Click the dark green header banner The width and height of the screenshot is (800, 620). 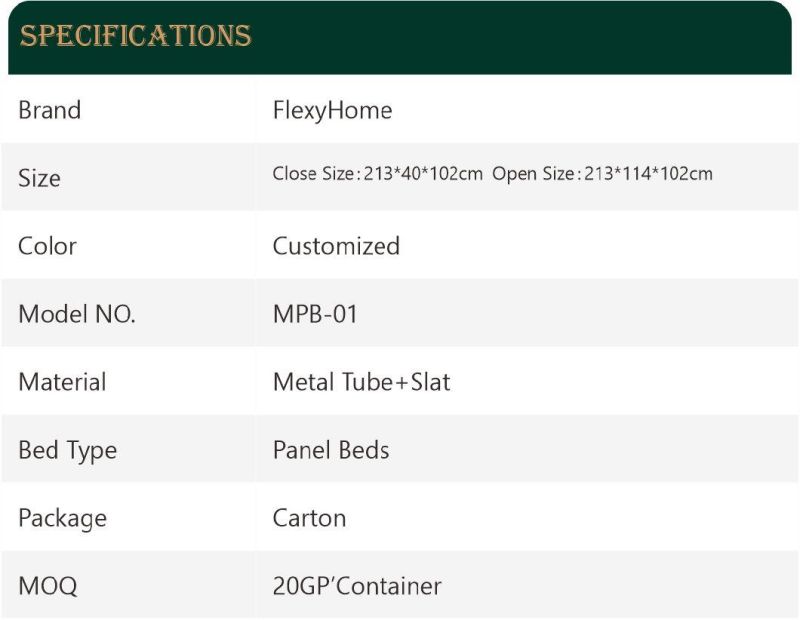pos(400,37)
